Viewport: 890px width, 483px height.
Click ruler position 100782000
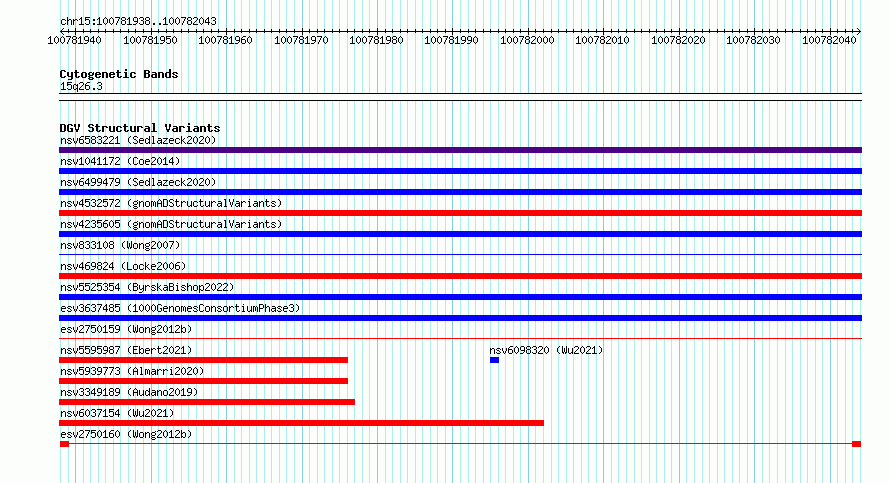pos(527,40)
